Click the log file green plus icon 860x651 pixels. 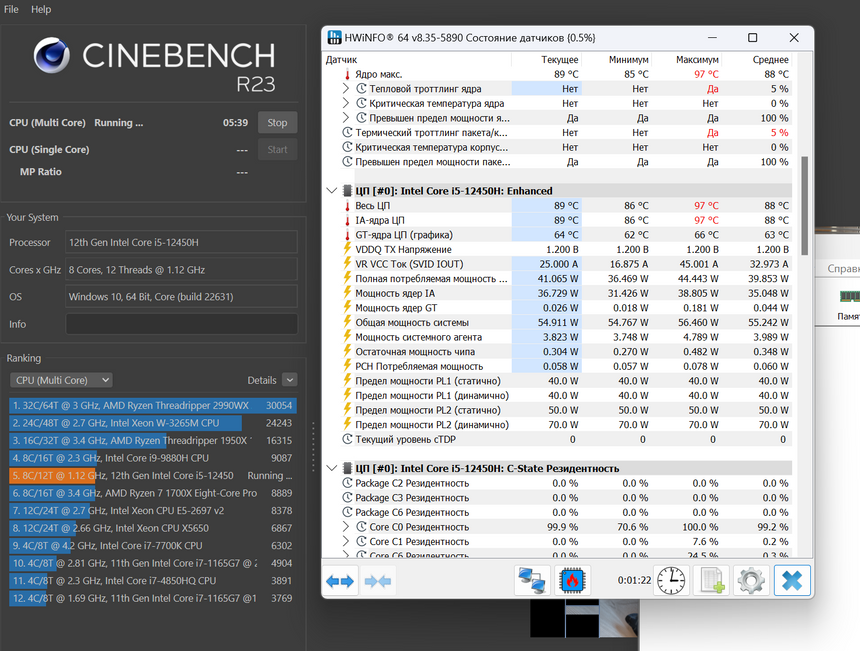[709, 580]
